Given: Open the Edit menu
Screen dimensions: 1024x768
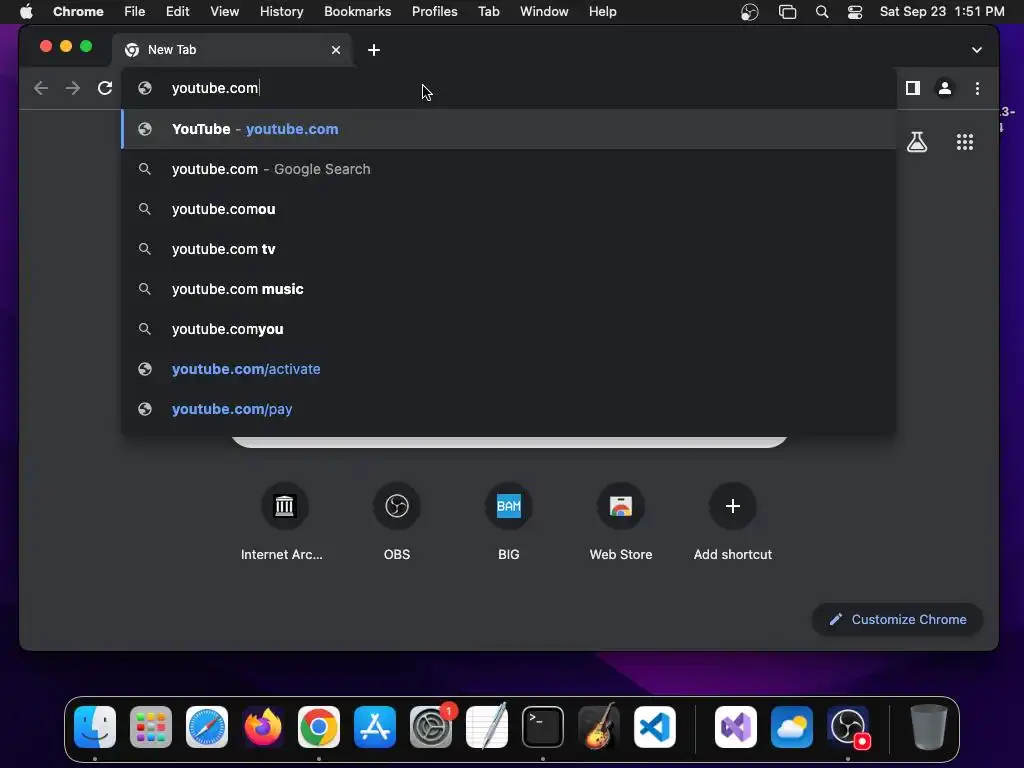Looking at the screenshot, I should (177, 12).
